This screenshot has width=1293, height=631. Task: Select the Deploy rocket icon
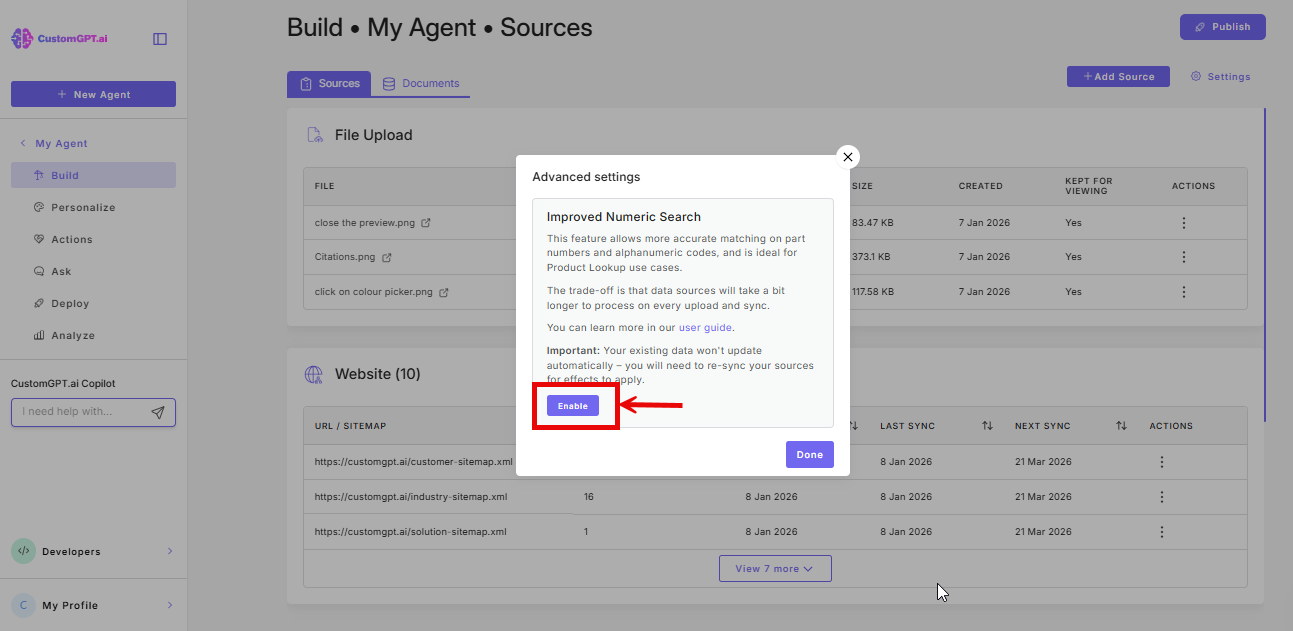[37, 303]
